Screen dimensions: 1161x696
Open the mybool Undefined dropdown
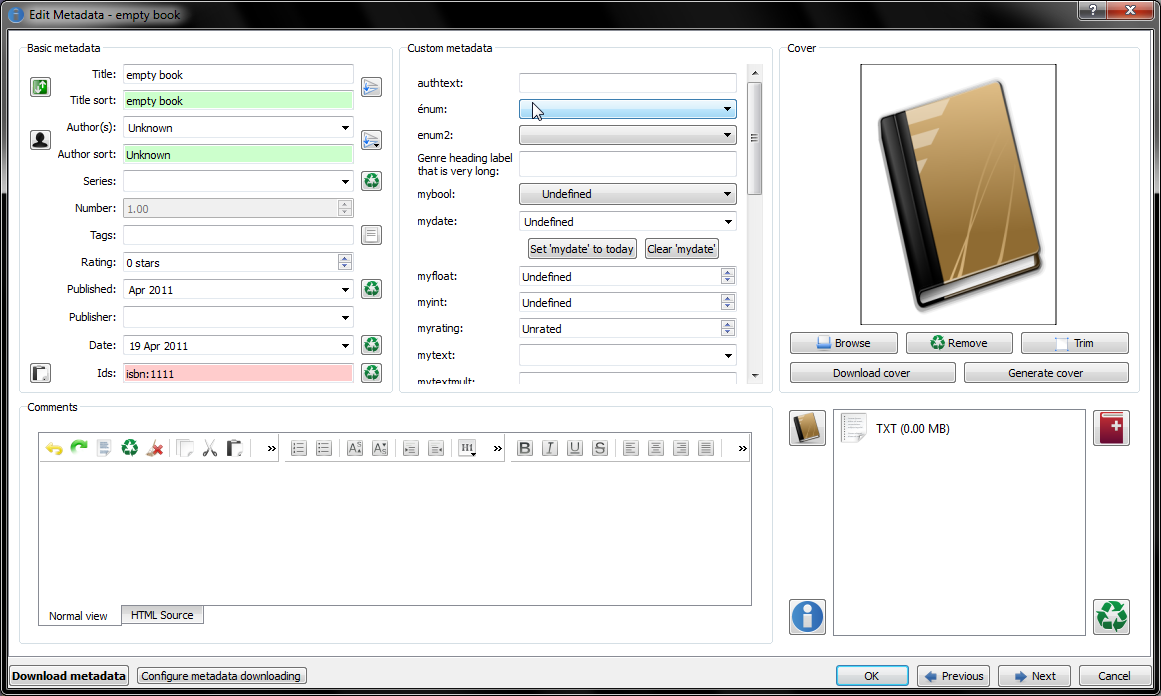[628, 194]
